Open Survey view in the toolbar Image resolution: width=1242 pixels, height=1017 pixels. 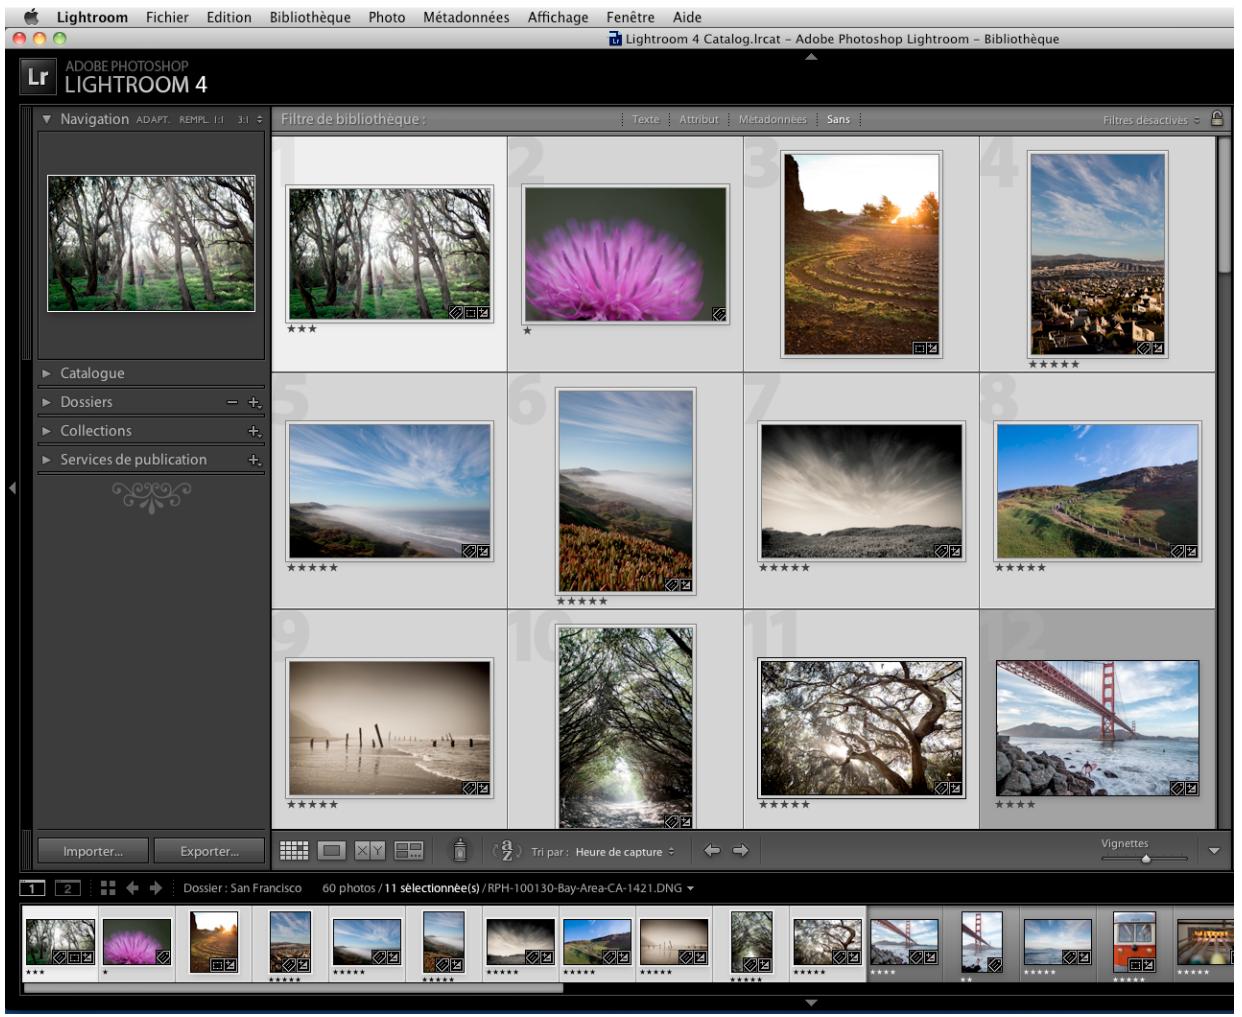(x=409, y=851)
